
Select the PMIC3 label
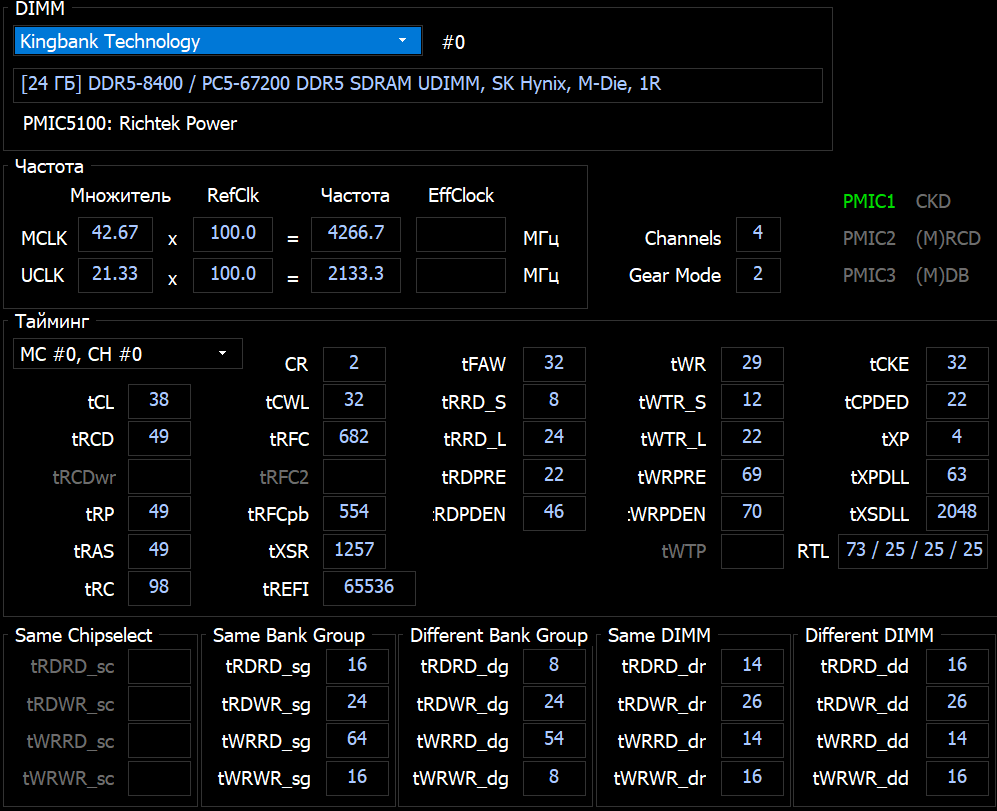point(869,275)
